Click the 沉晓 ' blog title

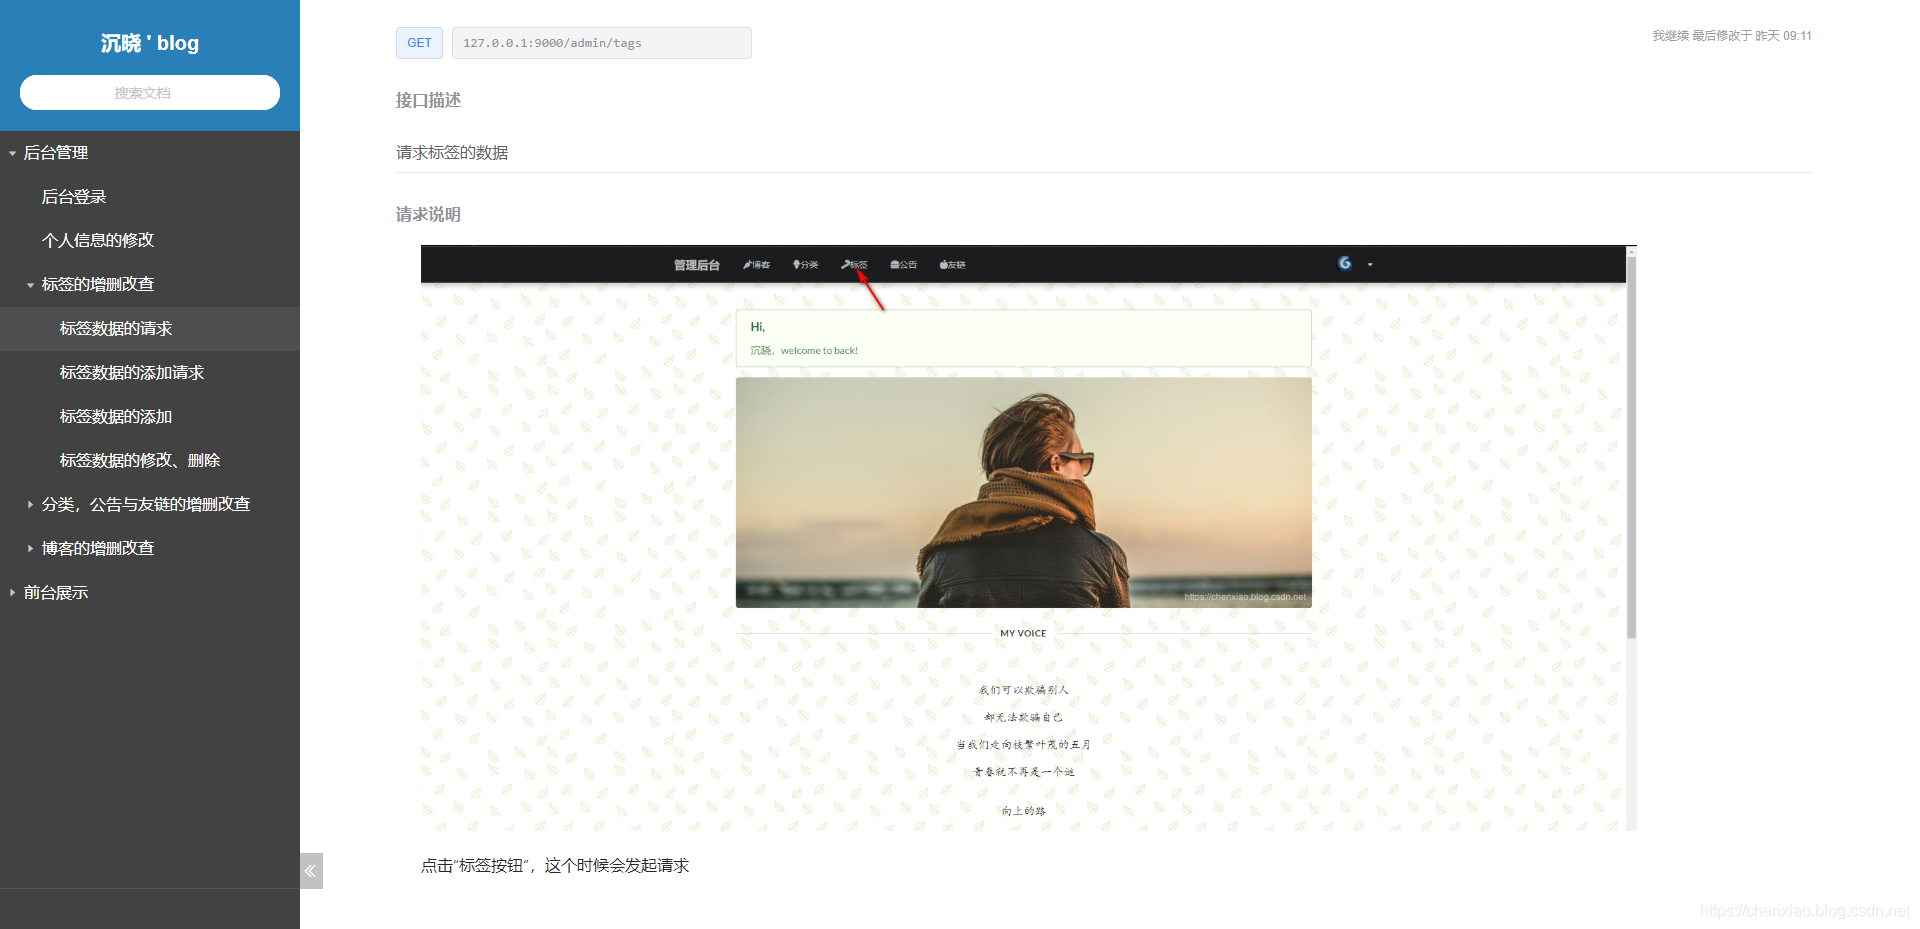click(x=150, y=43)
